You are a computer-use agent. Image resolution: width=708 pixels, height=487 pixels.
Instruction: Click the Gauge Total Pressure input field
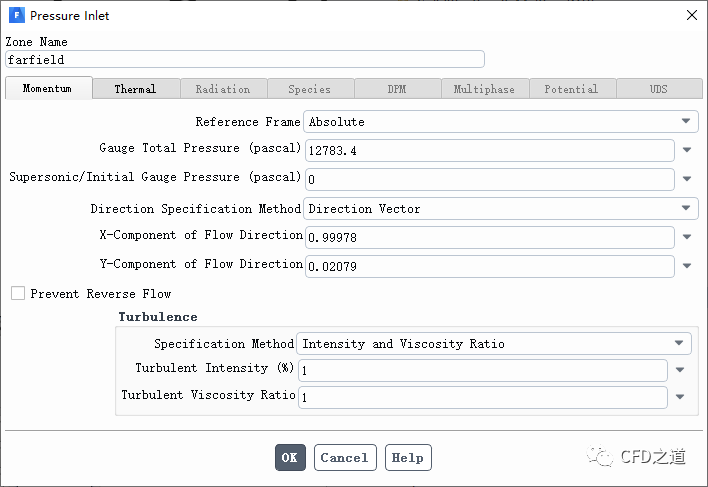pos(489,151)
